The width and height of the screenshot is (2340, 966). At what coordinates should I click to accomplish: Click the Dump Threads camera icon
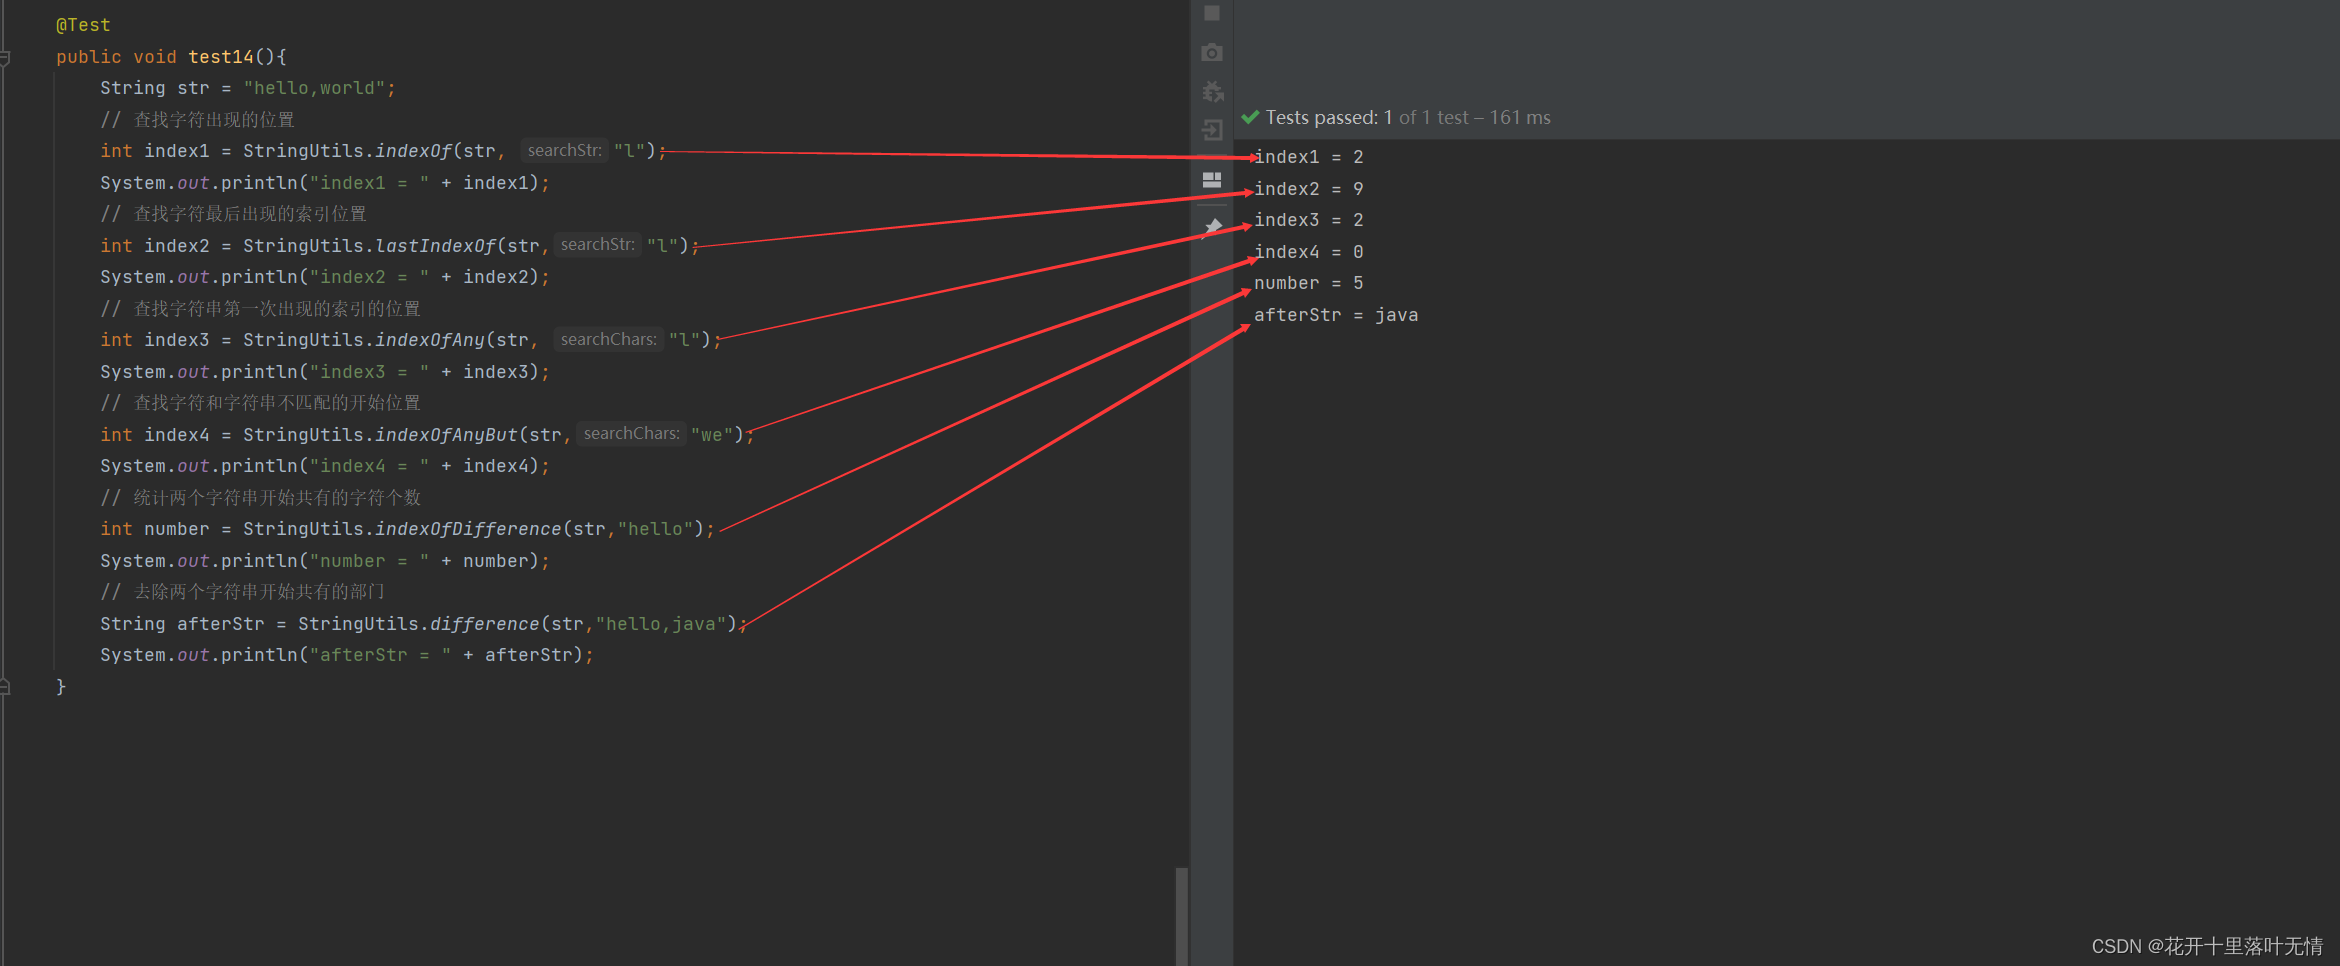click(1212, 52)
